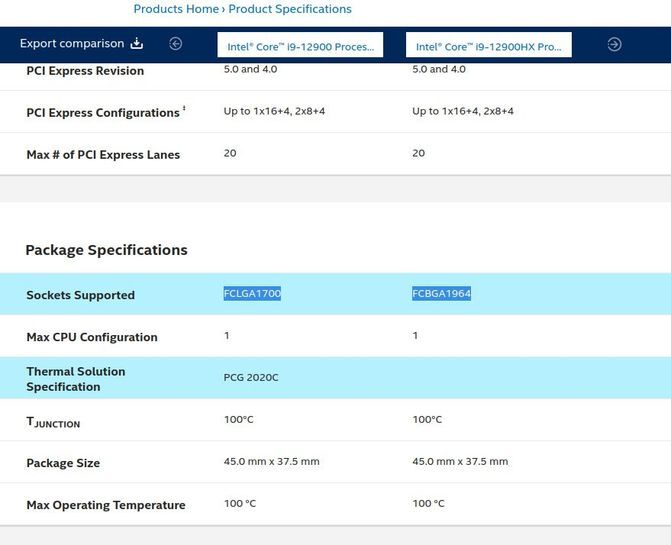
Task: Open the Intel Core i9-12900HX Processor header
Action: [x=488, y=44]
